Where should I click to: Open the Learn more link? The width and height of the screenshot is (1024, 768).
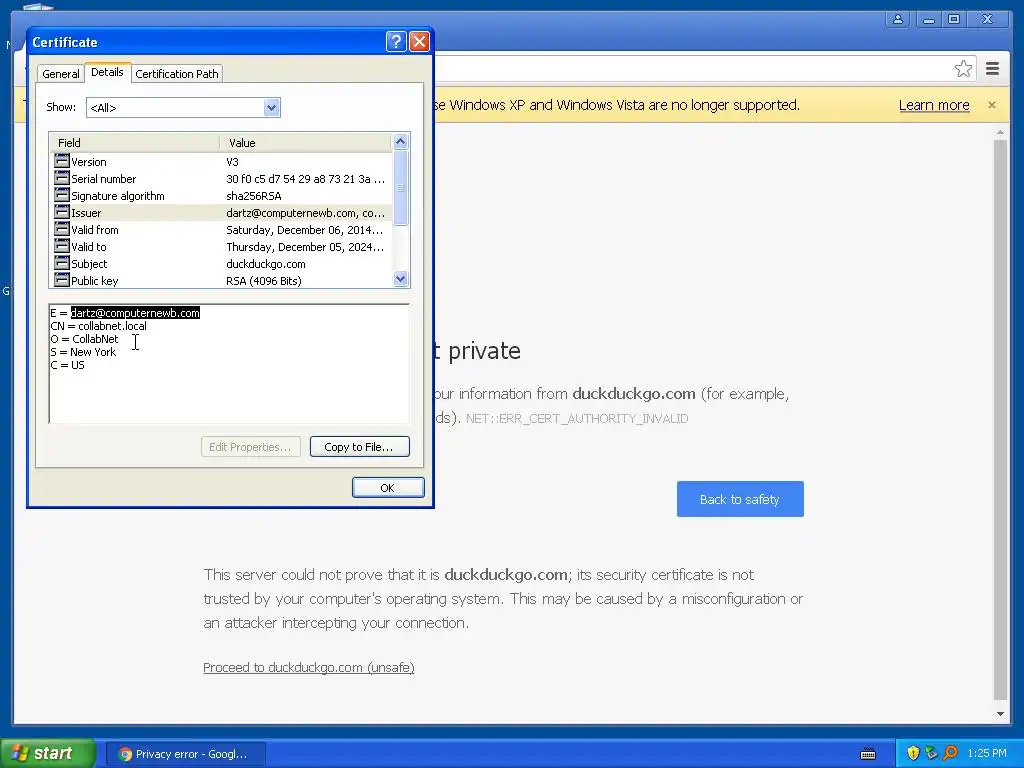click(x=934, y=105)
